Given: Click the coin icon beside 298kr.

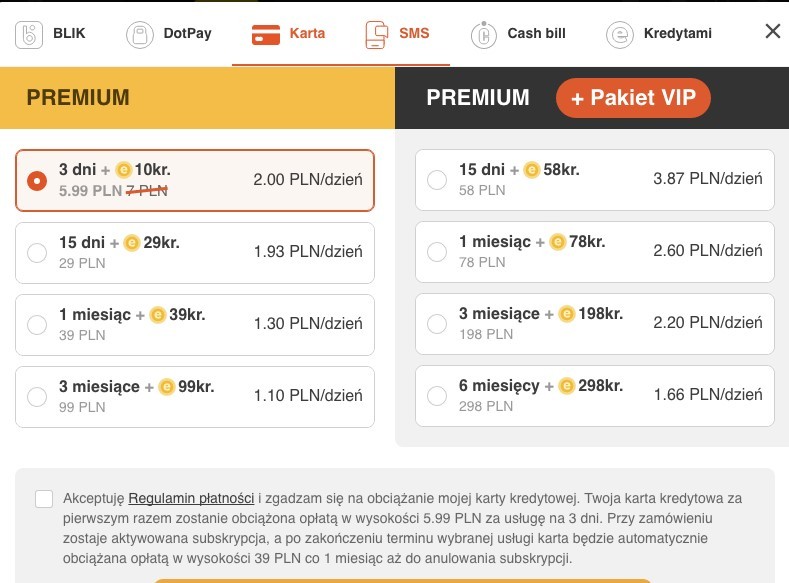Looking at the screenshot, I should pos(567,386).
